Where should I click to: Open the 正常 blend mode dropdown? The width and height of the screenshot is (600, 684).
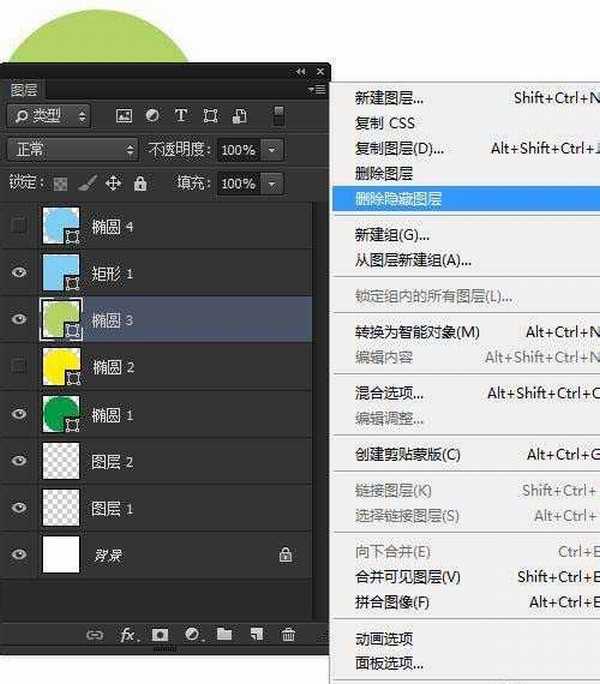pyautogui.click(x=72, y=150)
